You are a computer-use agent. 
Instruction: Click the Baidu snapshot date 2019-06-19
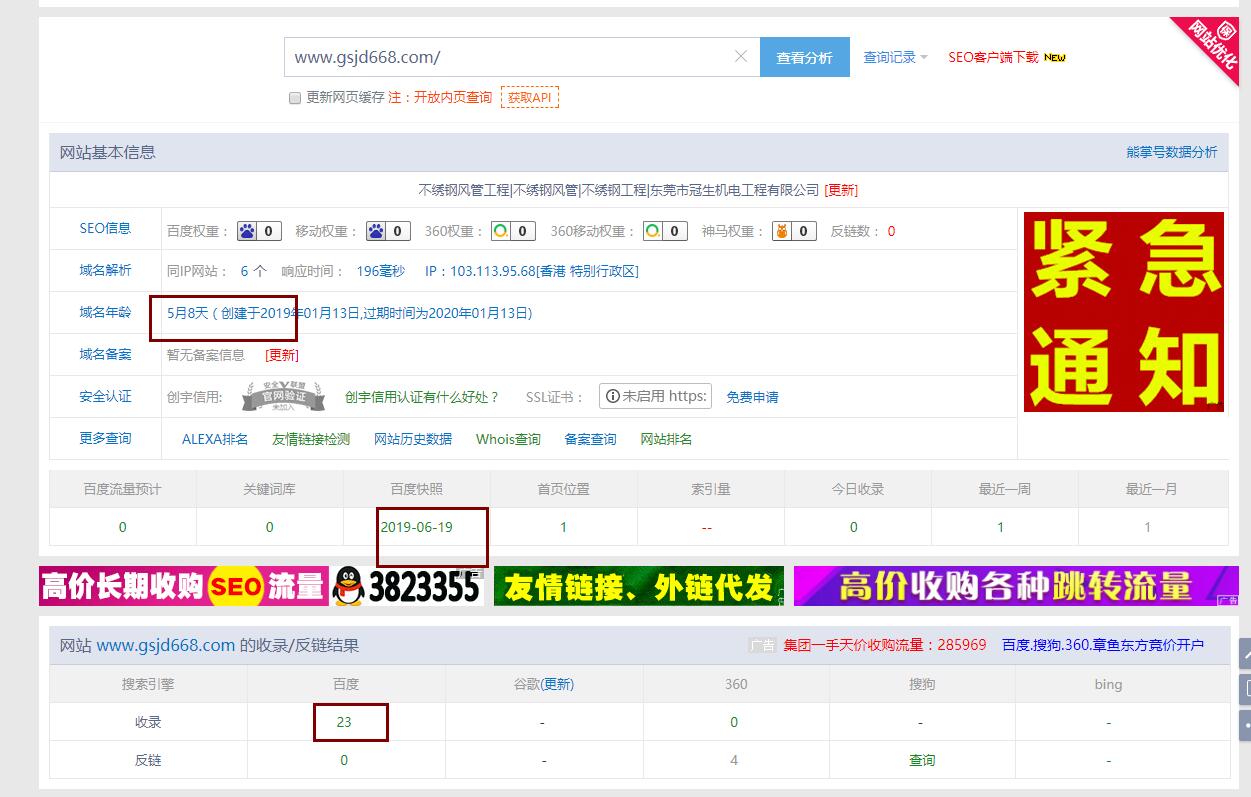(416, 527)
